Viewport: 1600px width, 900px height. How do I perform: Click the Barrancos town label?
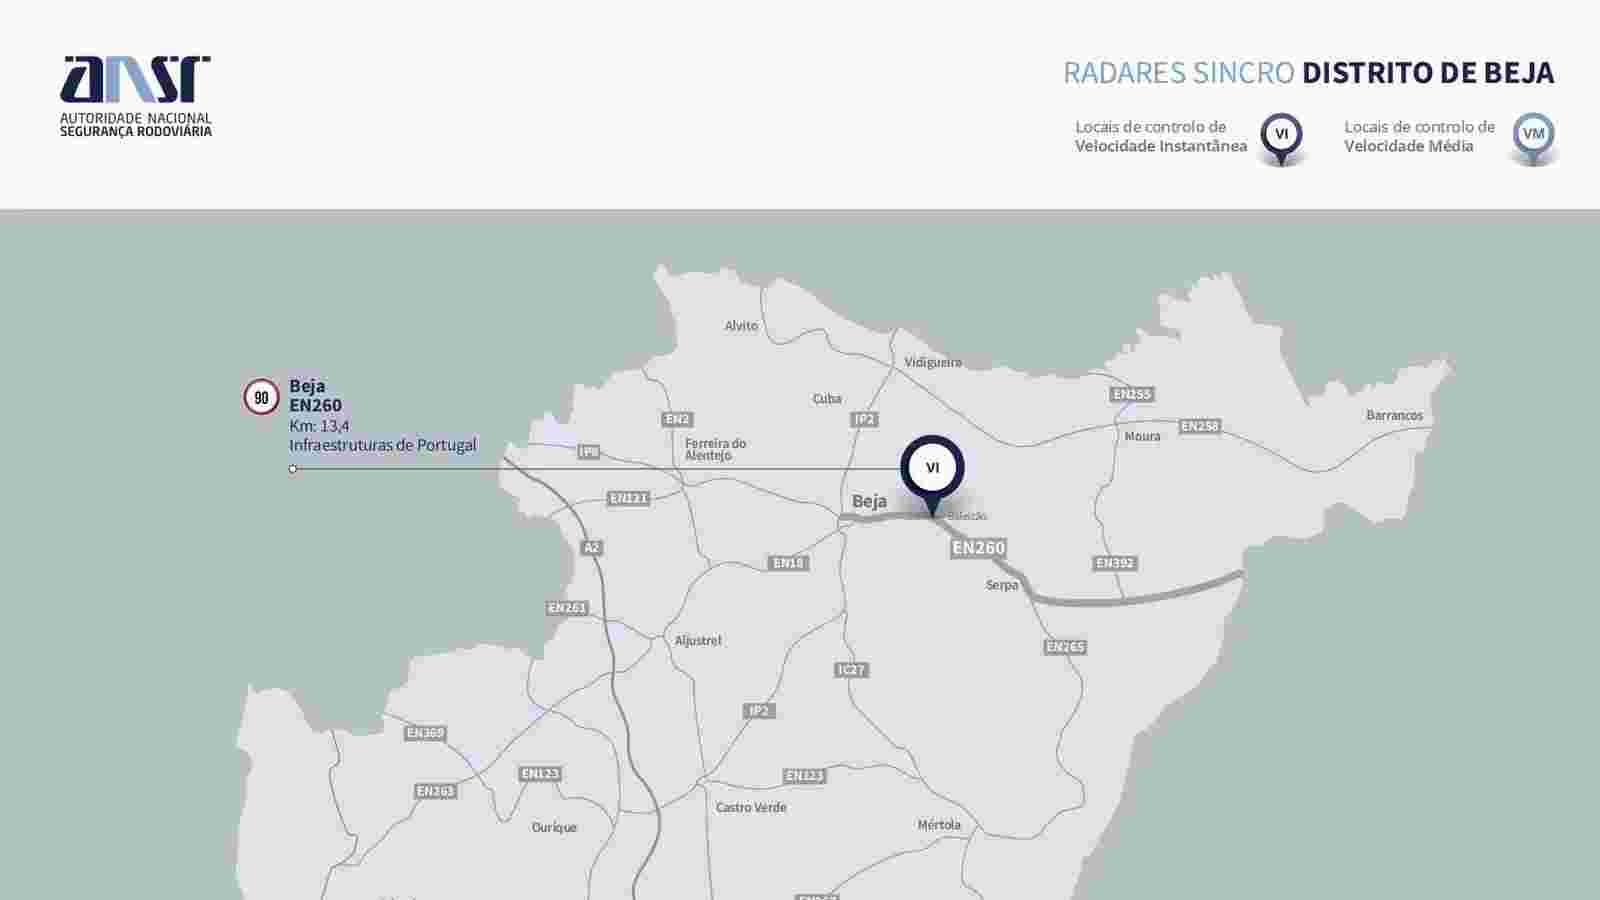(x=1394, y=415)
